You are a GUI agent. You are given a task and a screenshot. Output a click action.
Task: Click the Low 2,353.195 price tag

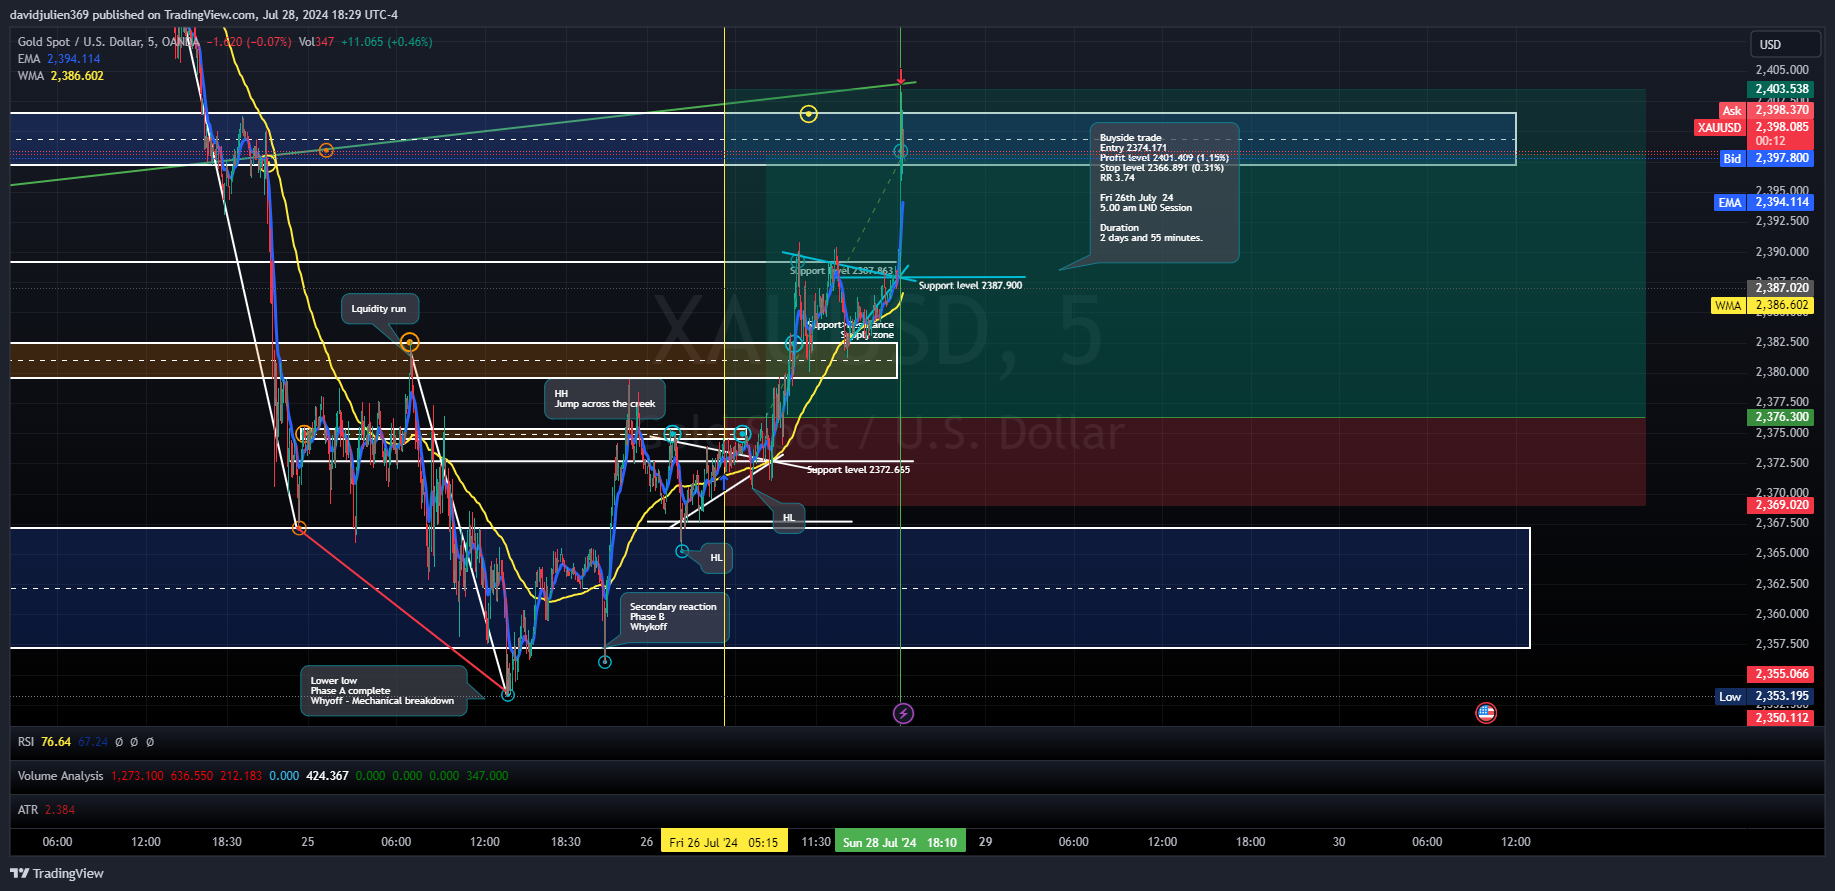[1765, 697]
